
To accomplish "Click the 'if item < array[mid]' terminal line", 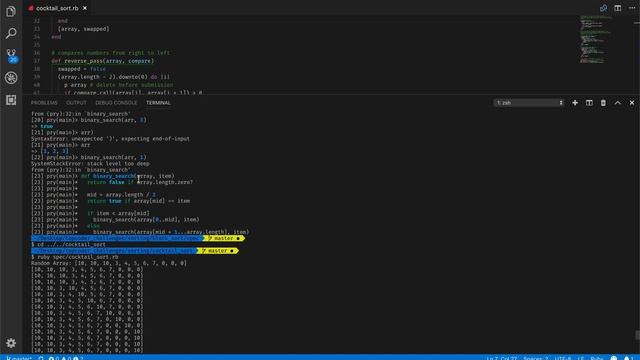I will pyautogui.click(x=118, y=213).
